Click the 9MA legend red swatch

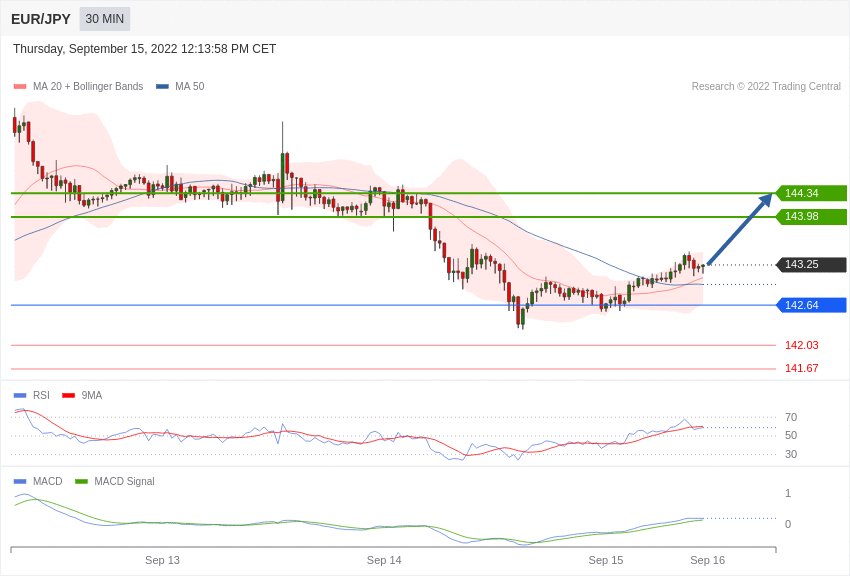click(x=69, y=396)
